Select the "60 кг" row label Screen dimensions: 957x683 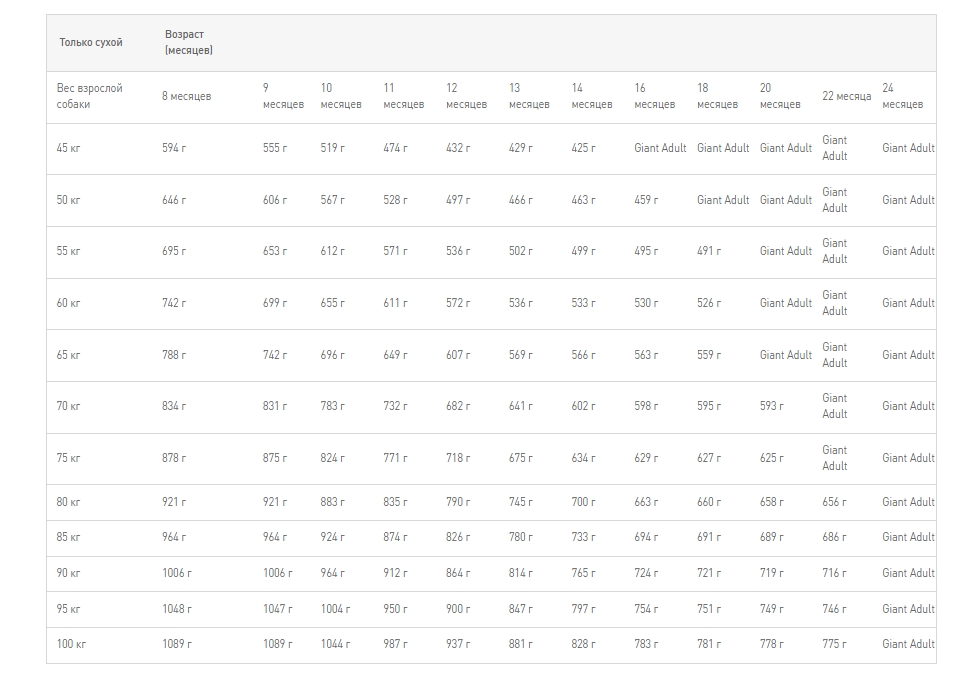[68, 303]
